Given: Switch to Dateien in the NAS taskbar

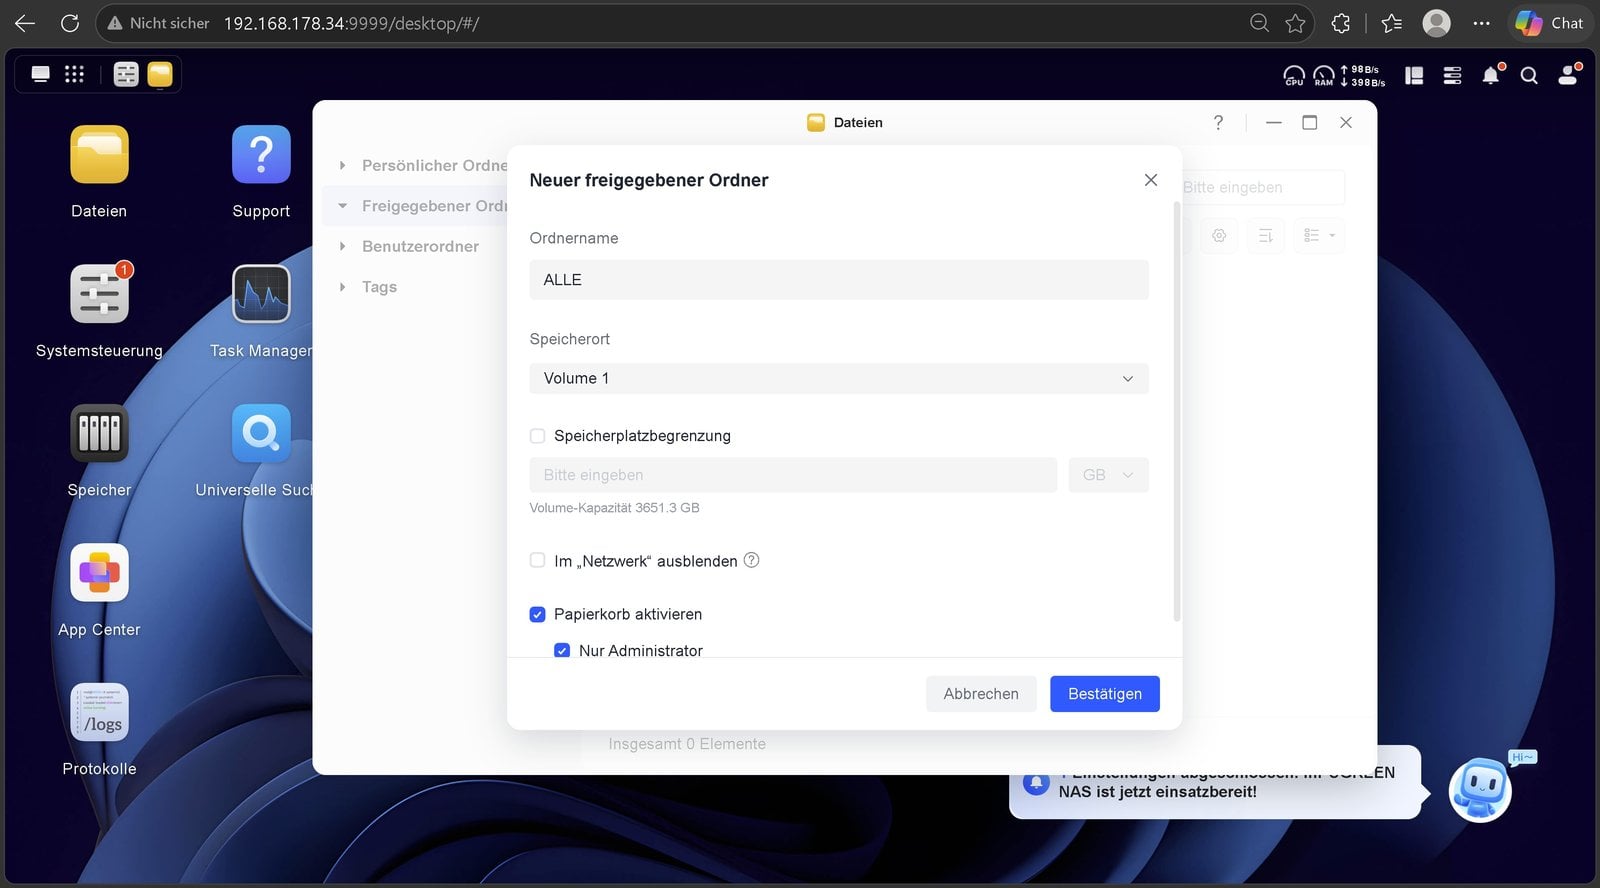Looking at the screenshot, I should [x=160, y=74].
